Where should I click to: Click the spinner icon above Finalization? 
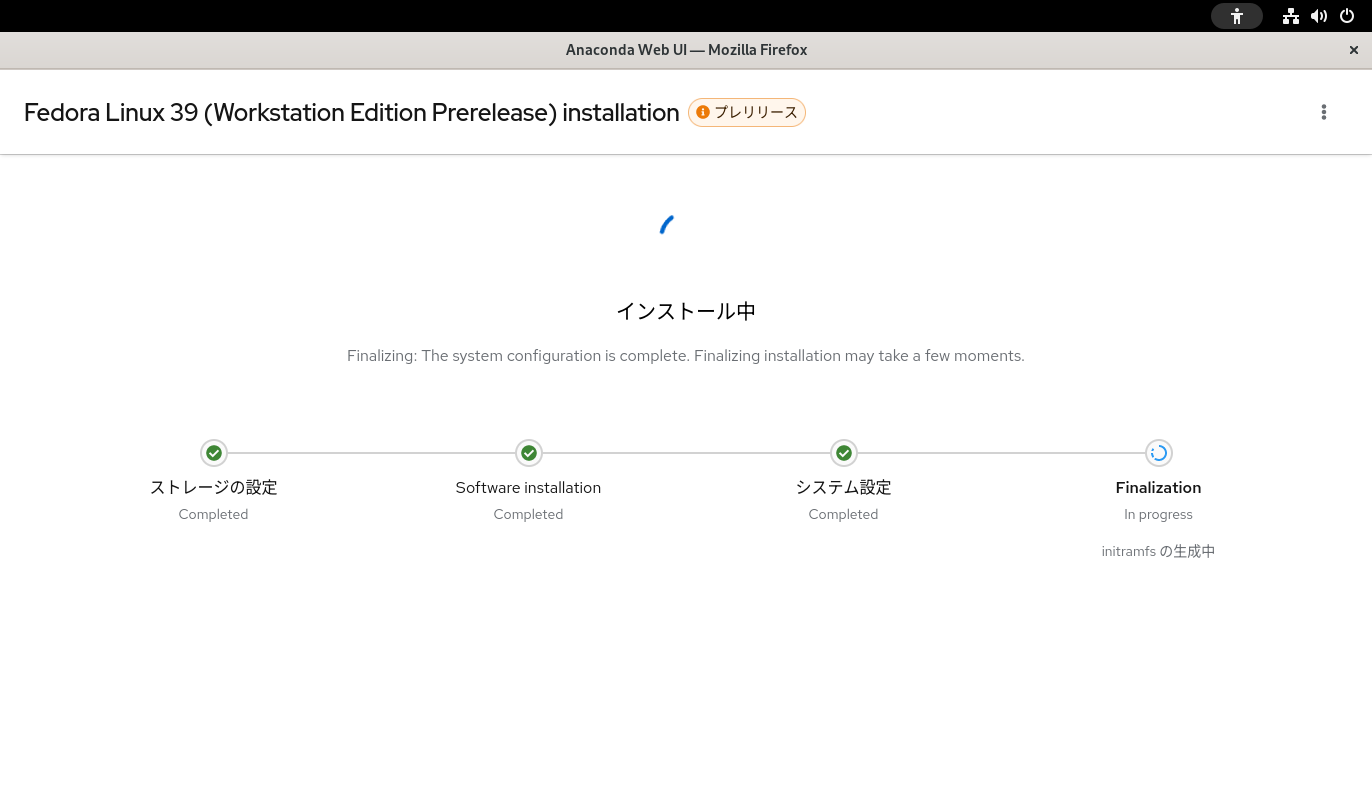point(1158,453)
